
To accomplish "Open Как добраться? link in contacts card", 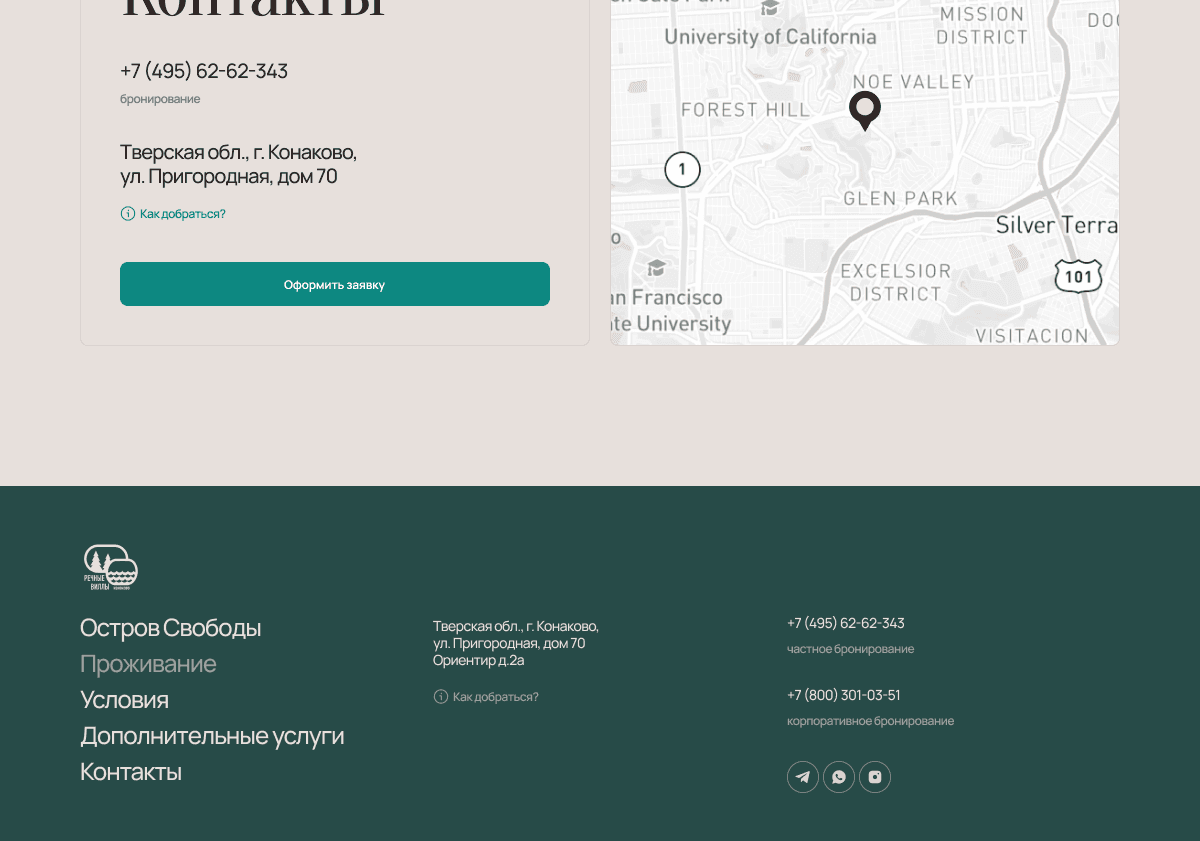I will pos(182,213).
